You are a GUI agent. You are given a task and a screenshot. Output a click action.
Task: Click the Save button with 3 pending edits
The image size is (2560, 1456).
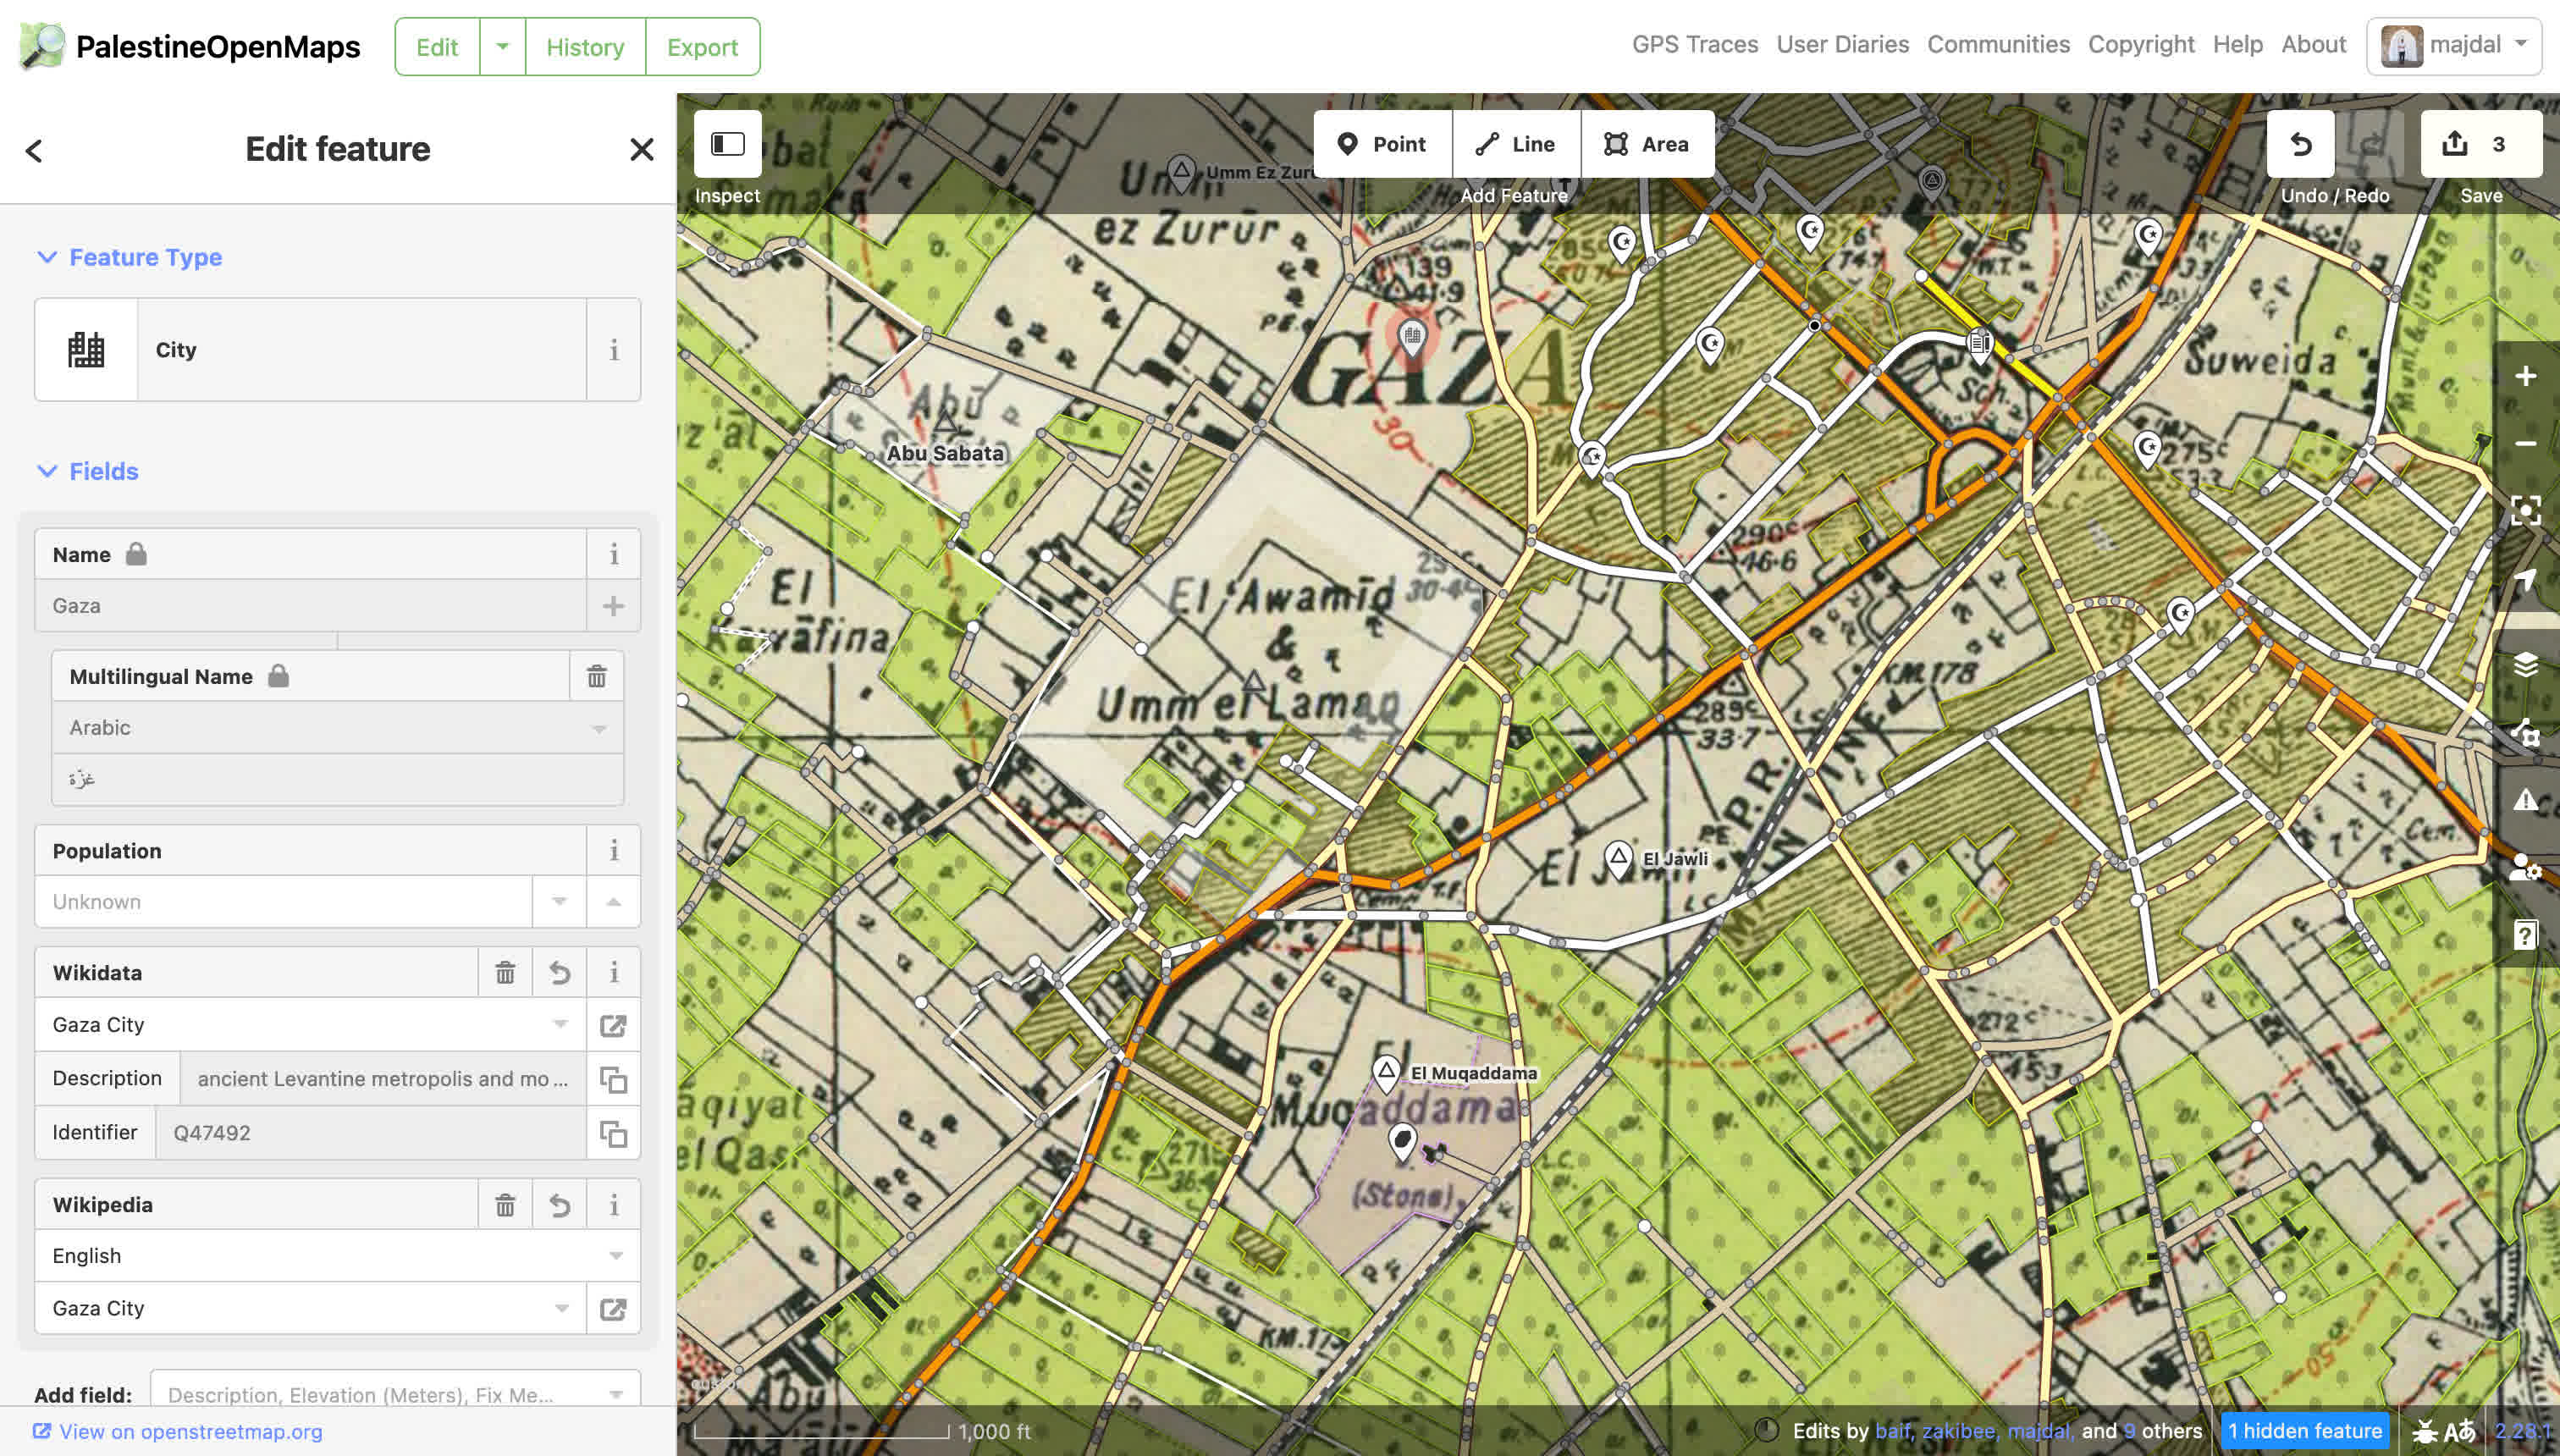[x=2481, y=144]
